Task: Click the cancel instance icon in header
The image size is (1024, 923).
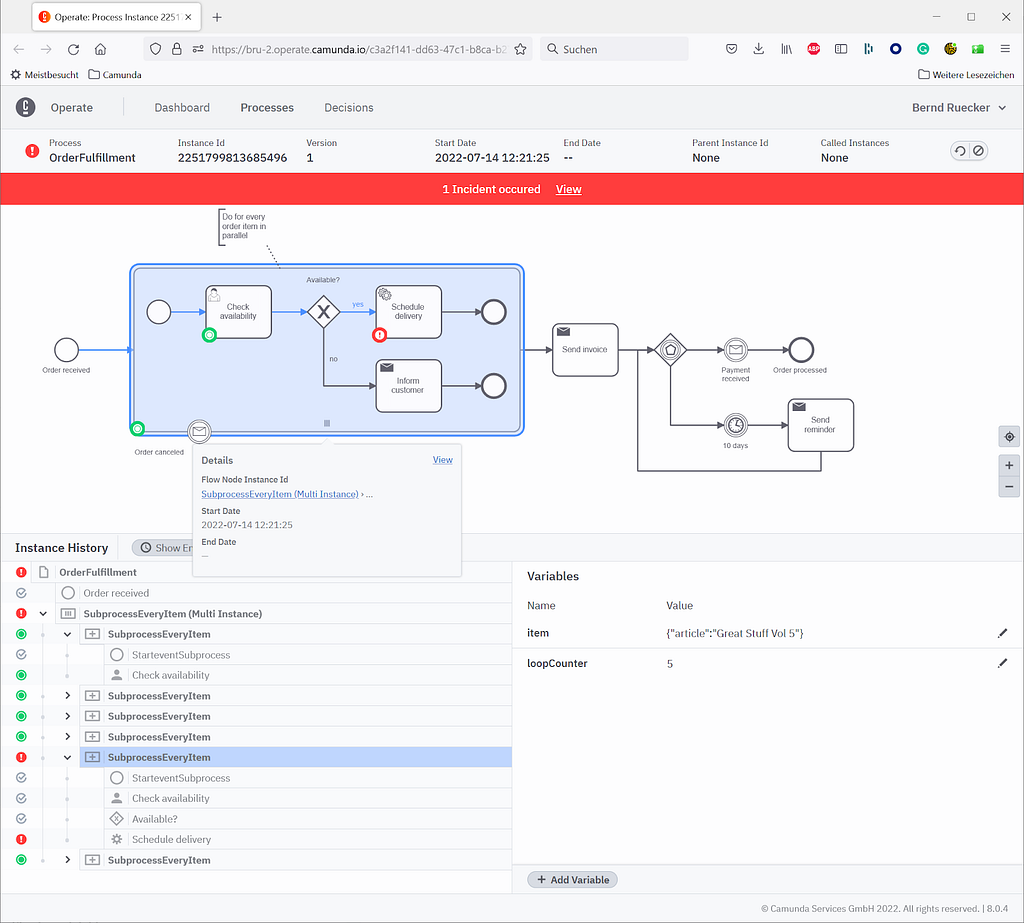Action: tap(978, 151)
